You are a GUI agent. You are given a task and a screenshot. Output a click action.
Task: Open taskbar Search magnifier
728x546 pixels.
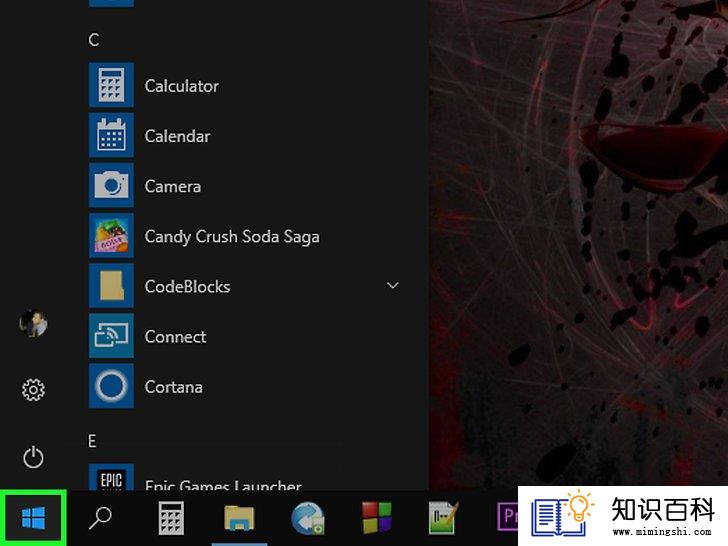(100, 518)
